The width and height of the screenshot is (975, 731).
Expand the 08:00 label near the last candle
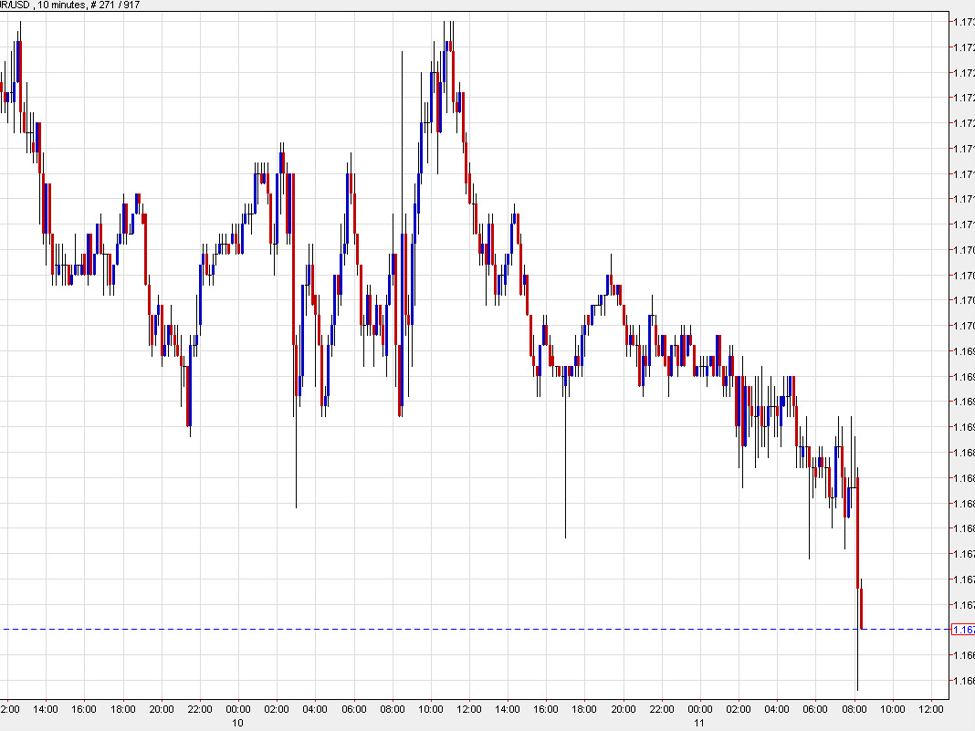point(855,707)
